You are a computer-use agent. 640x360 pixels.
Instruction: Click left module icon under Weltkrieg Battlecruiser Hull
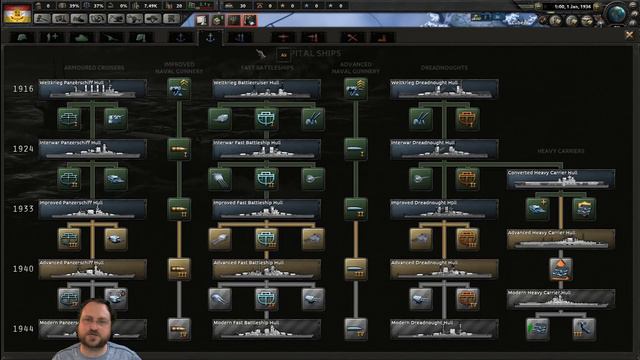point(220,119)
